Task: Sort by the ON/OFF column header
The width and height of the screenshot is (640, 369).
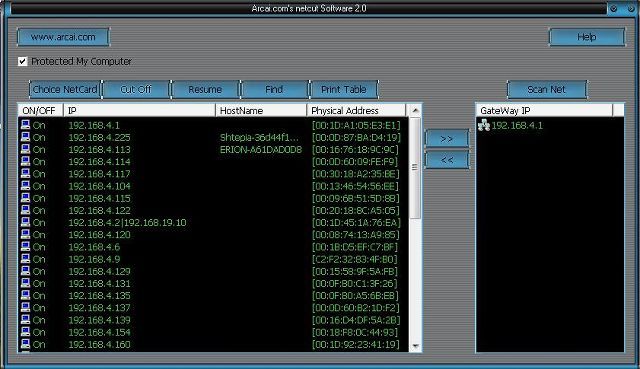Action: tap(40, 111)
